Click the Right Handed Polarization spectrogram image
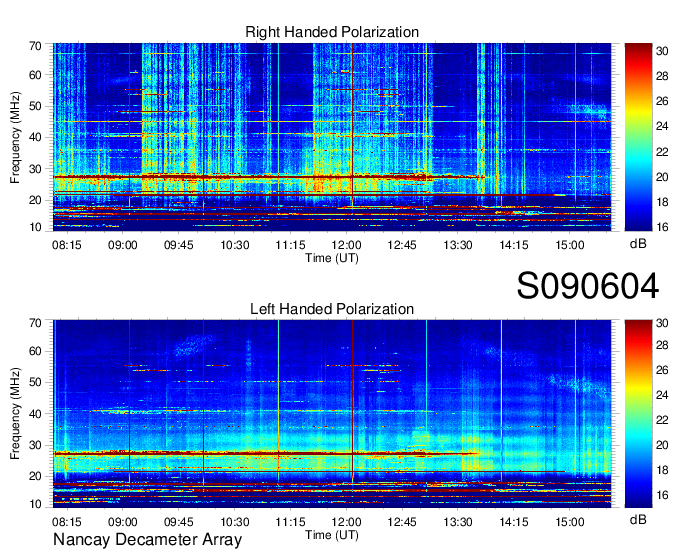 (x=332, y=137)
